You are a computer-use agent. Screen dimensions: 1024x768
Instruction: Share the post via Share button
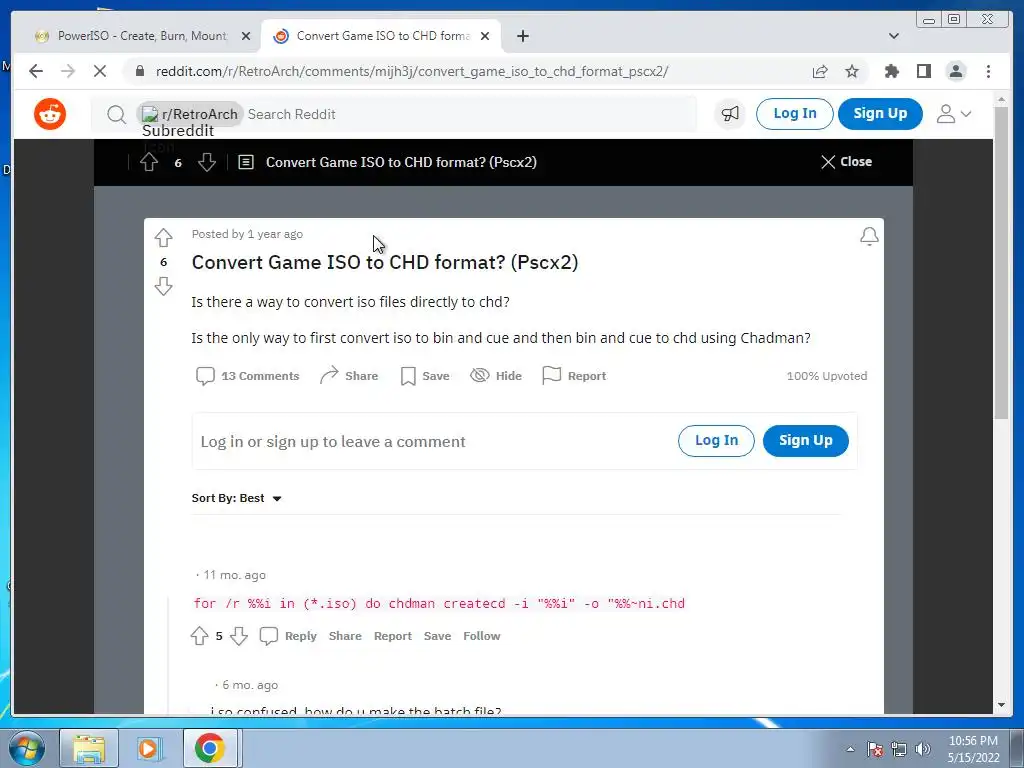coord(349,376)
